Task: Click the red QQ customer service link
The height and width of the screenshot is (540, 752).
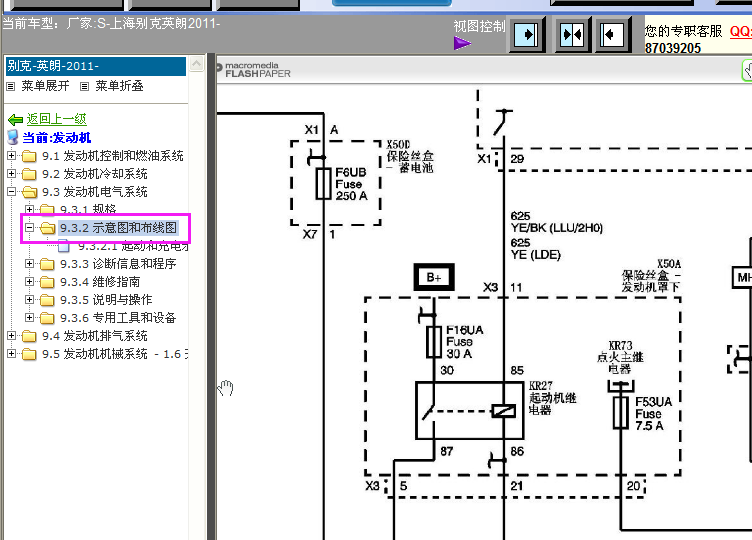Action: (740, 32)
